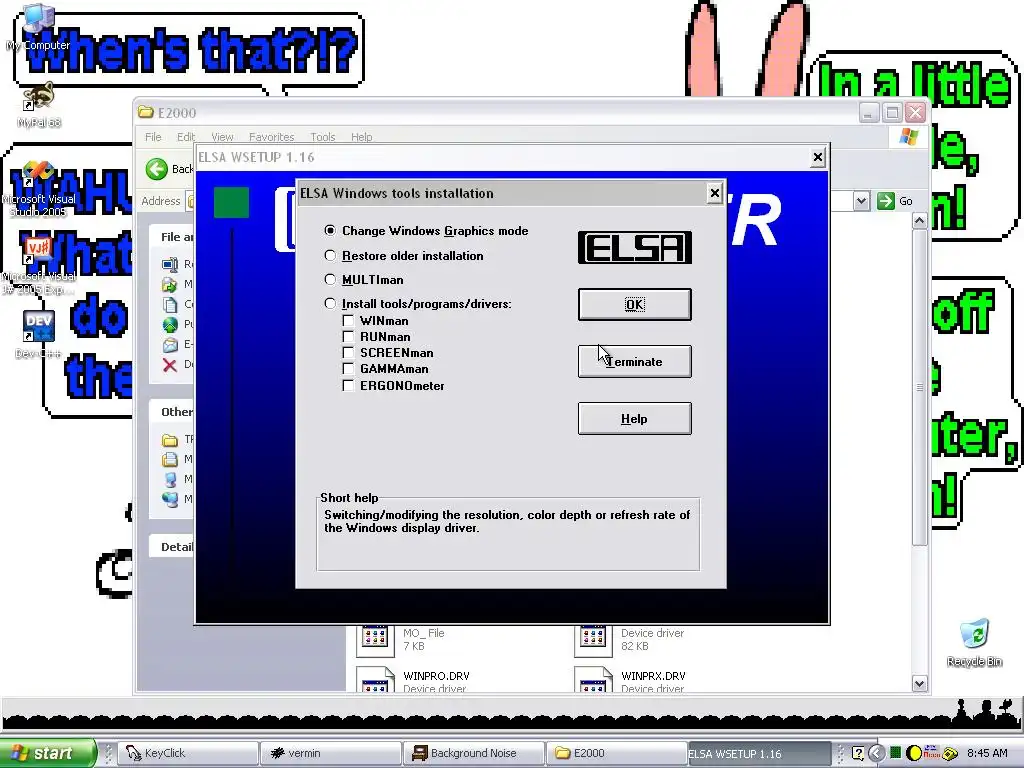Click the Windows flag logo in E2000
1024x768 pixels.
pyautogui.click(x=908, y=136)
